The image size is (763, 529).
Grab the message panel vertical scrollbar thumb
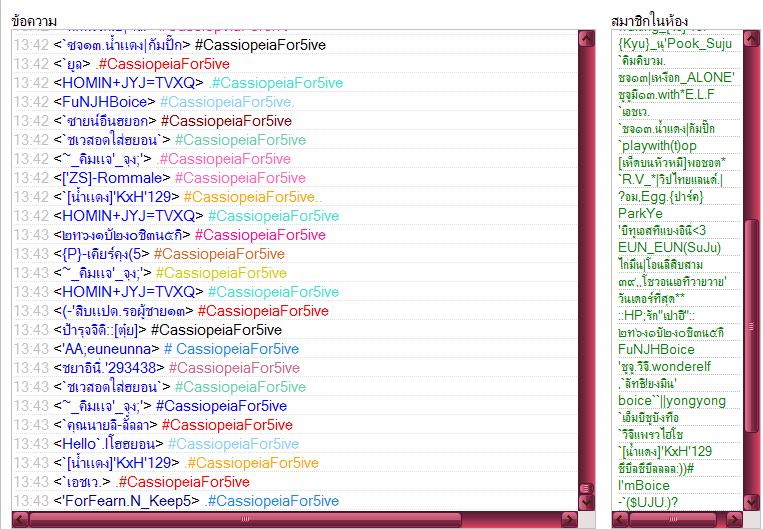pos(586,488)
